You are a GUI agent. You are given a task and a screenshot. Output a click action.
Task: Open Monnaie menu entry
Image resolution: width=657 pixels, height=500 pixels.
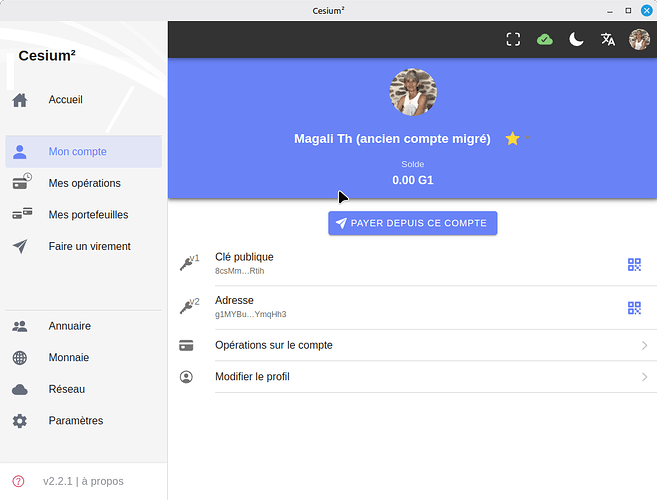(x=83, y=358)
